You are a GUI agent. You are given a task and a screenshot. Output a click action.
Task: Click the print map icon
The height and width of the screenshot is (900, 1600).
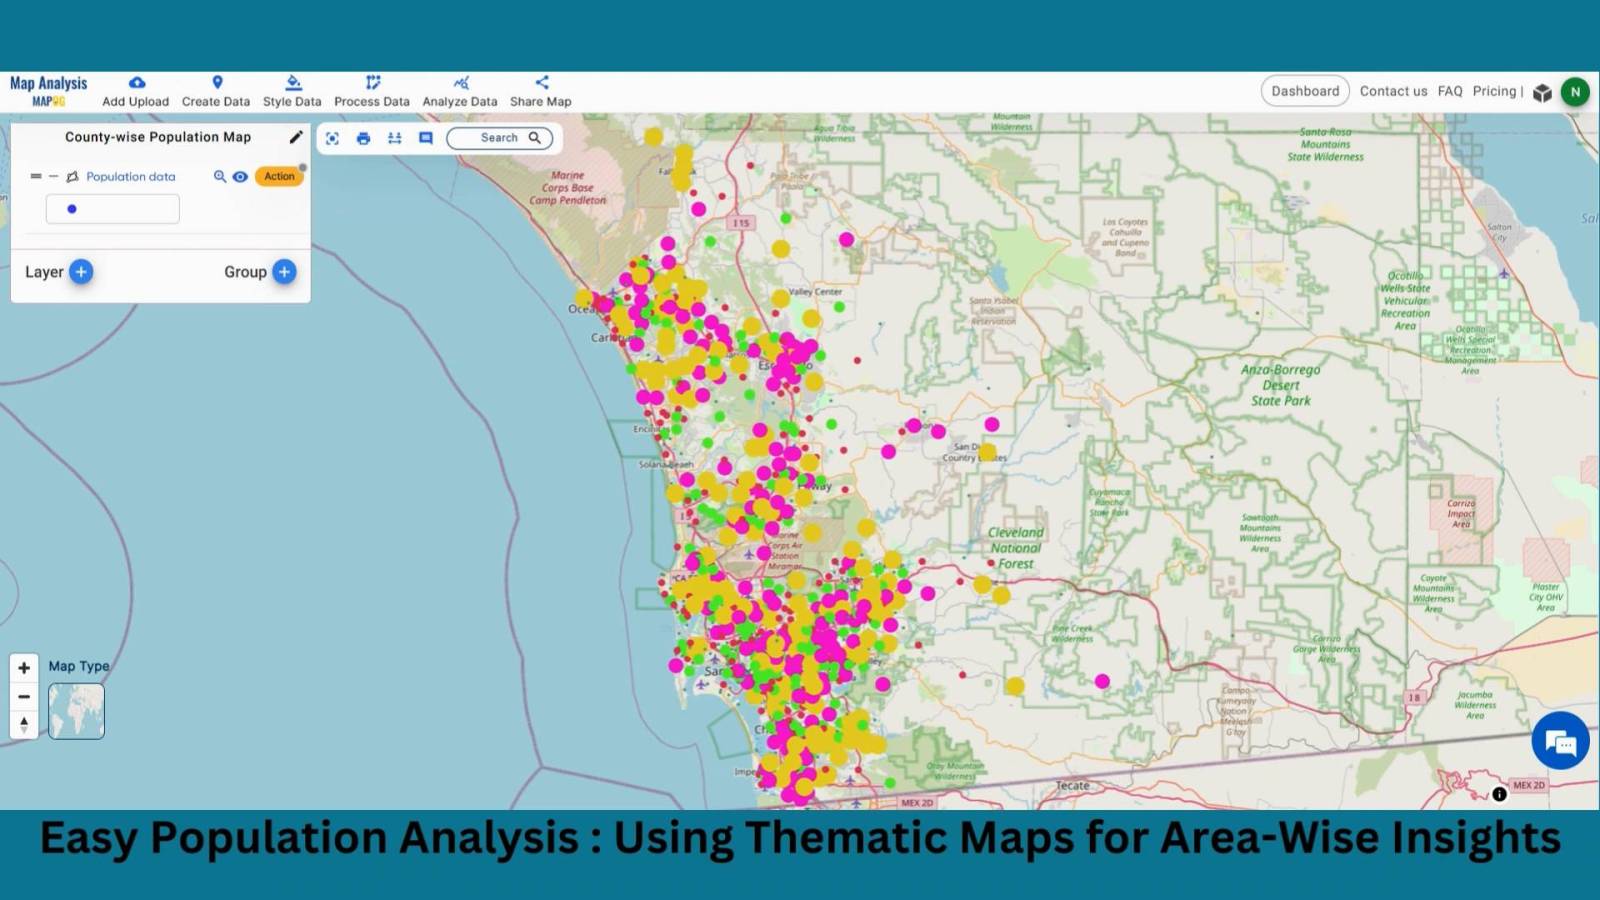[x=362, y=138]
